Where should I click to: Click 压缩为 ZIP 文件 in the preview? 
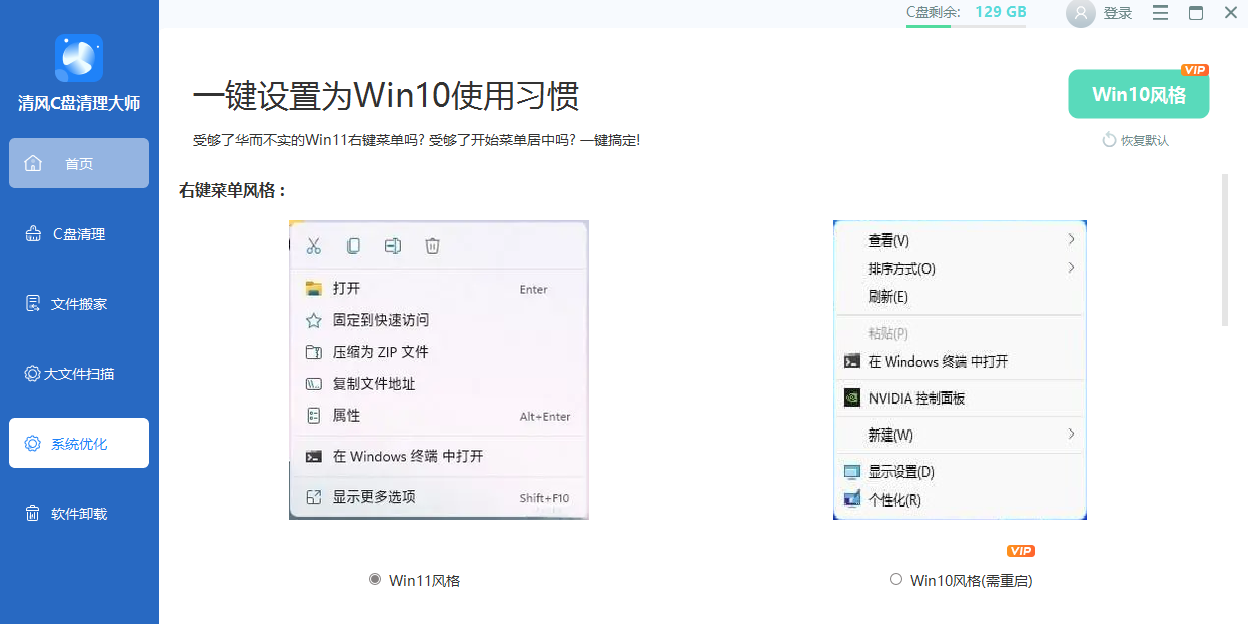click(x=380, y=352)
